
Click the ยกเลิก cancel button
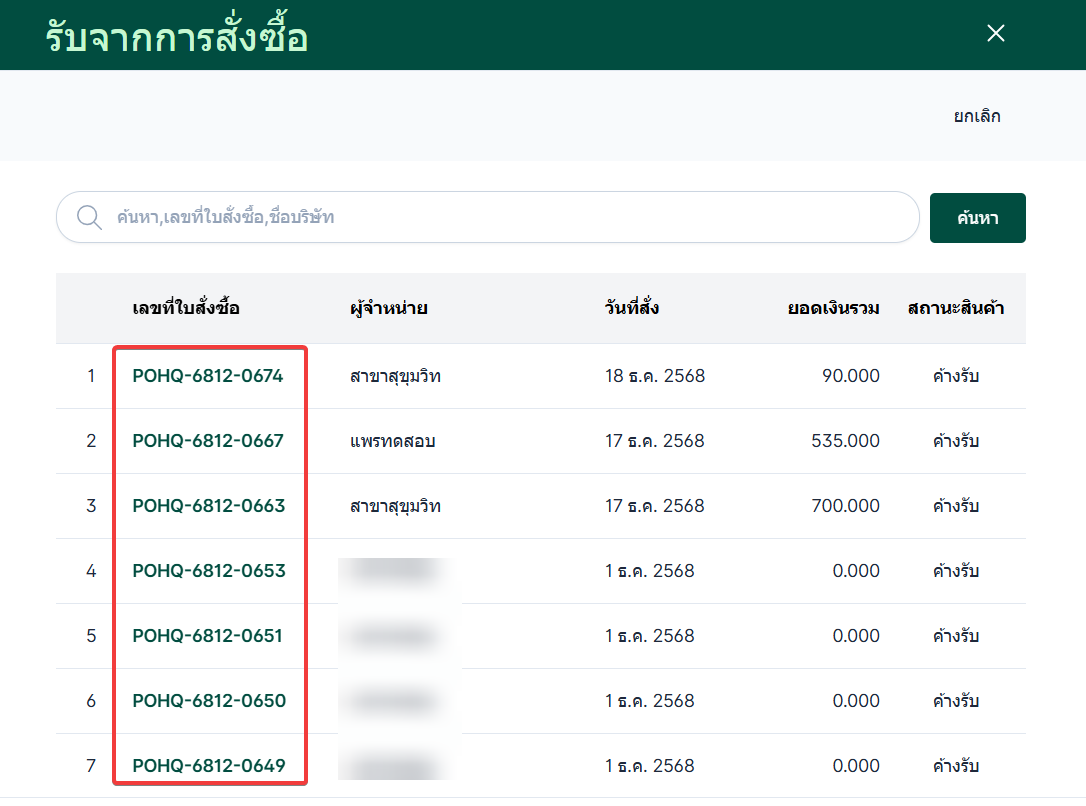(x=977, y=116)
